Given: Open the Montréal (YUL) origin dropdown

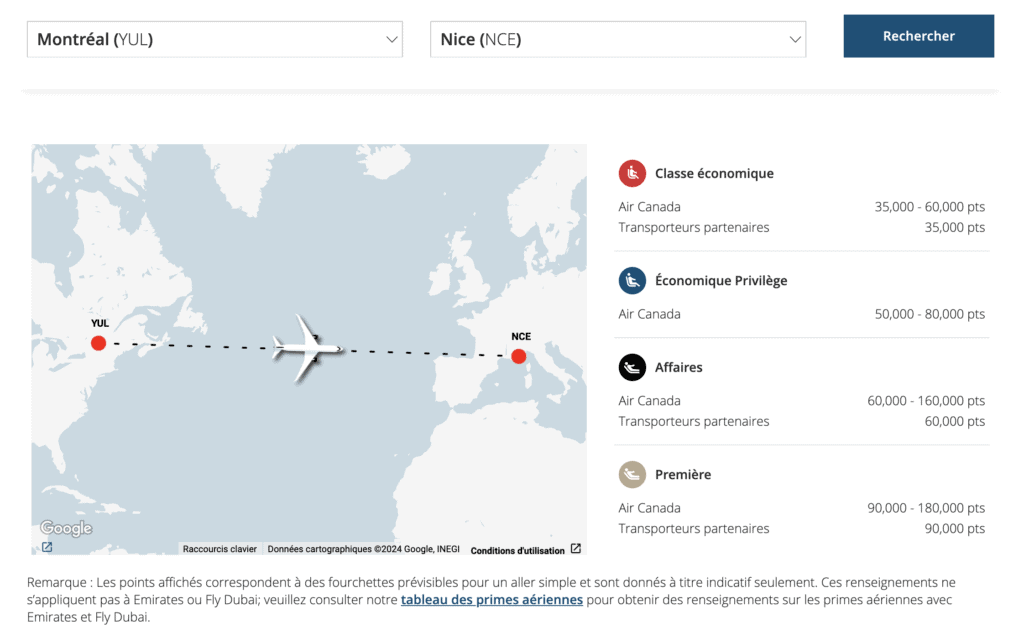Looking at the screenshot, I should click(x=214, y=40).
